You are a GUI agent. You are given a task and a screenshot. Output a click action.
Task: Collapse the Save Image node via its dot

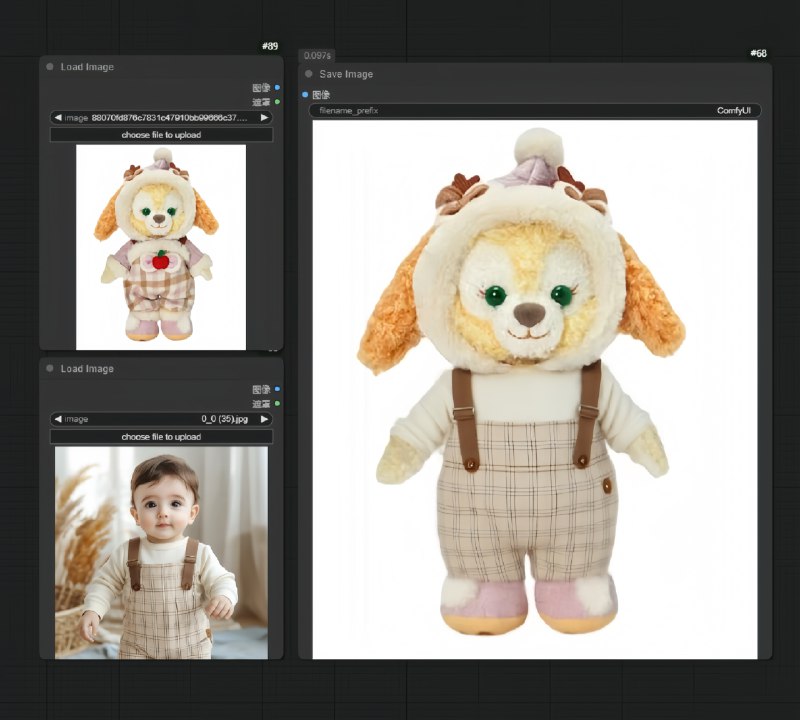[309, 74]
